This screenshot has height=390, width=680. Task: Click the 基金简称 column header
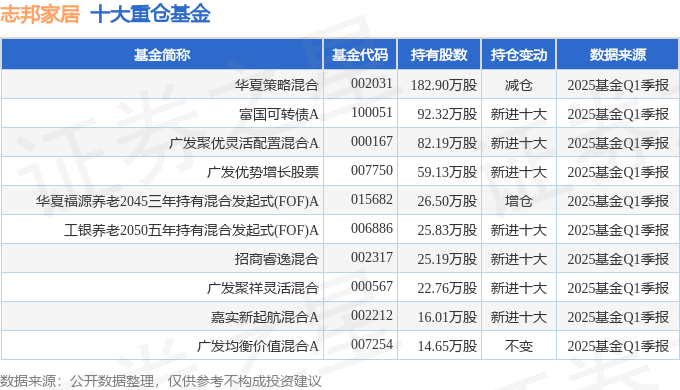click(162, 55)
